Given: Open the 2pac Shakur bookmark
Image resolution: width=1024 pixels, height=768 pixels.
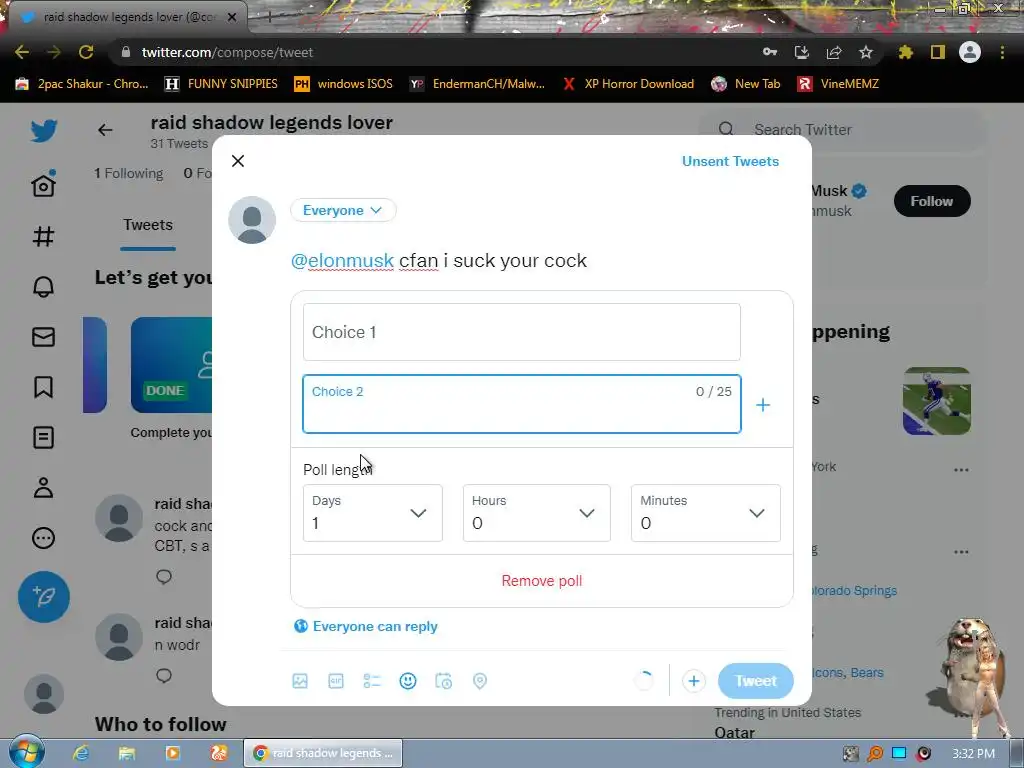Looking at the screenshot, I should point(82,84).
